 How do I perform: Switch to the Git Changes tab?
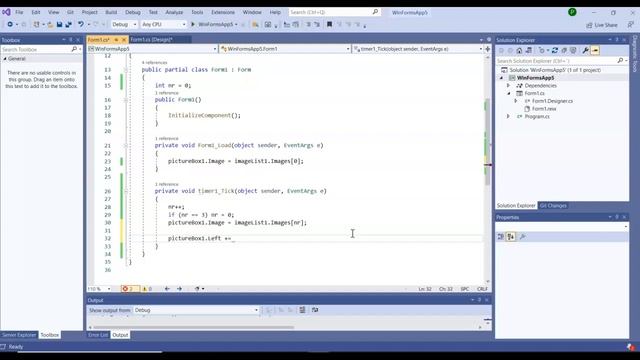coord(553,206)
